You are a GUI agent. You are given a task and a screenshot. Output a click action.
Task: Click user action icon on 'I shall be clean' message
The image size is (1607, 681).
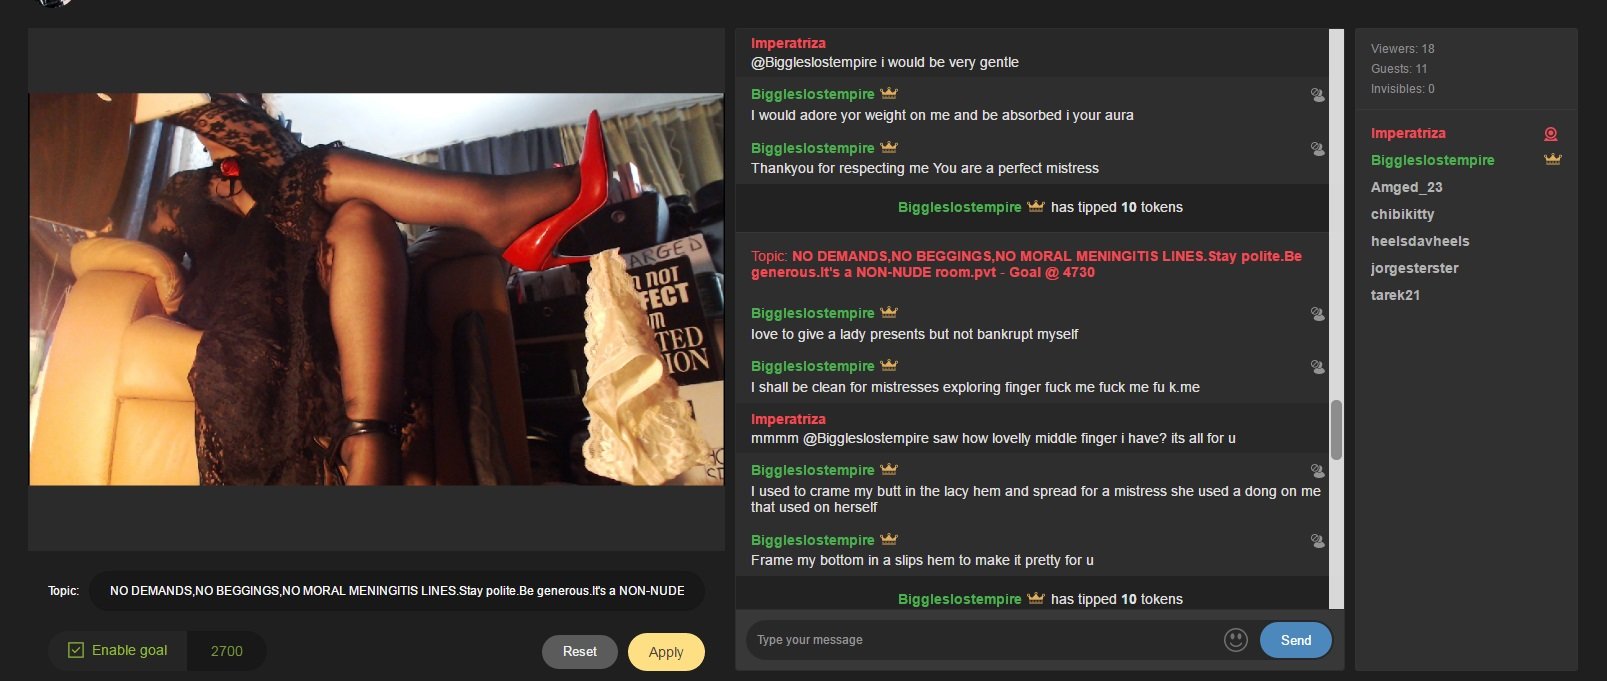click(1318, 367)
